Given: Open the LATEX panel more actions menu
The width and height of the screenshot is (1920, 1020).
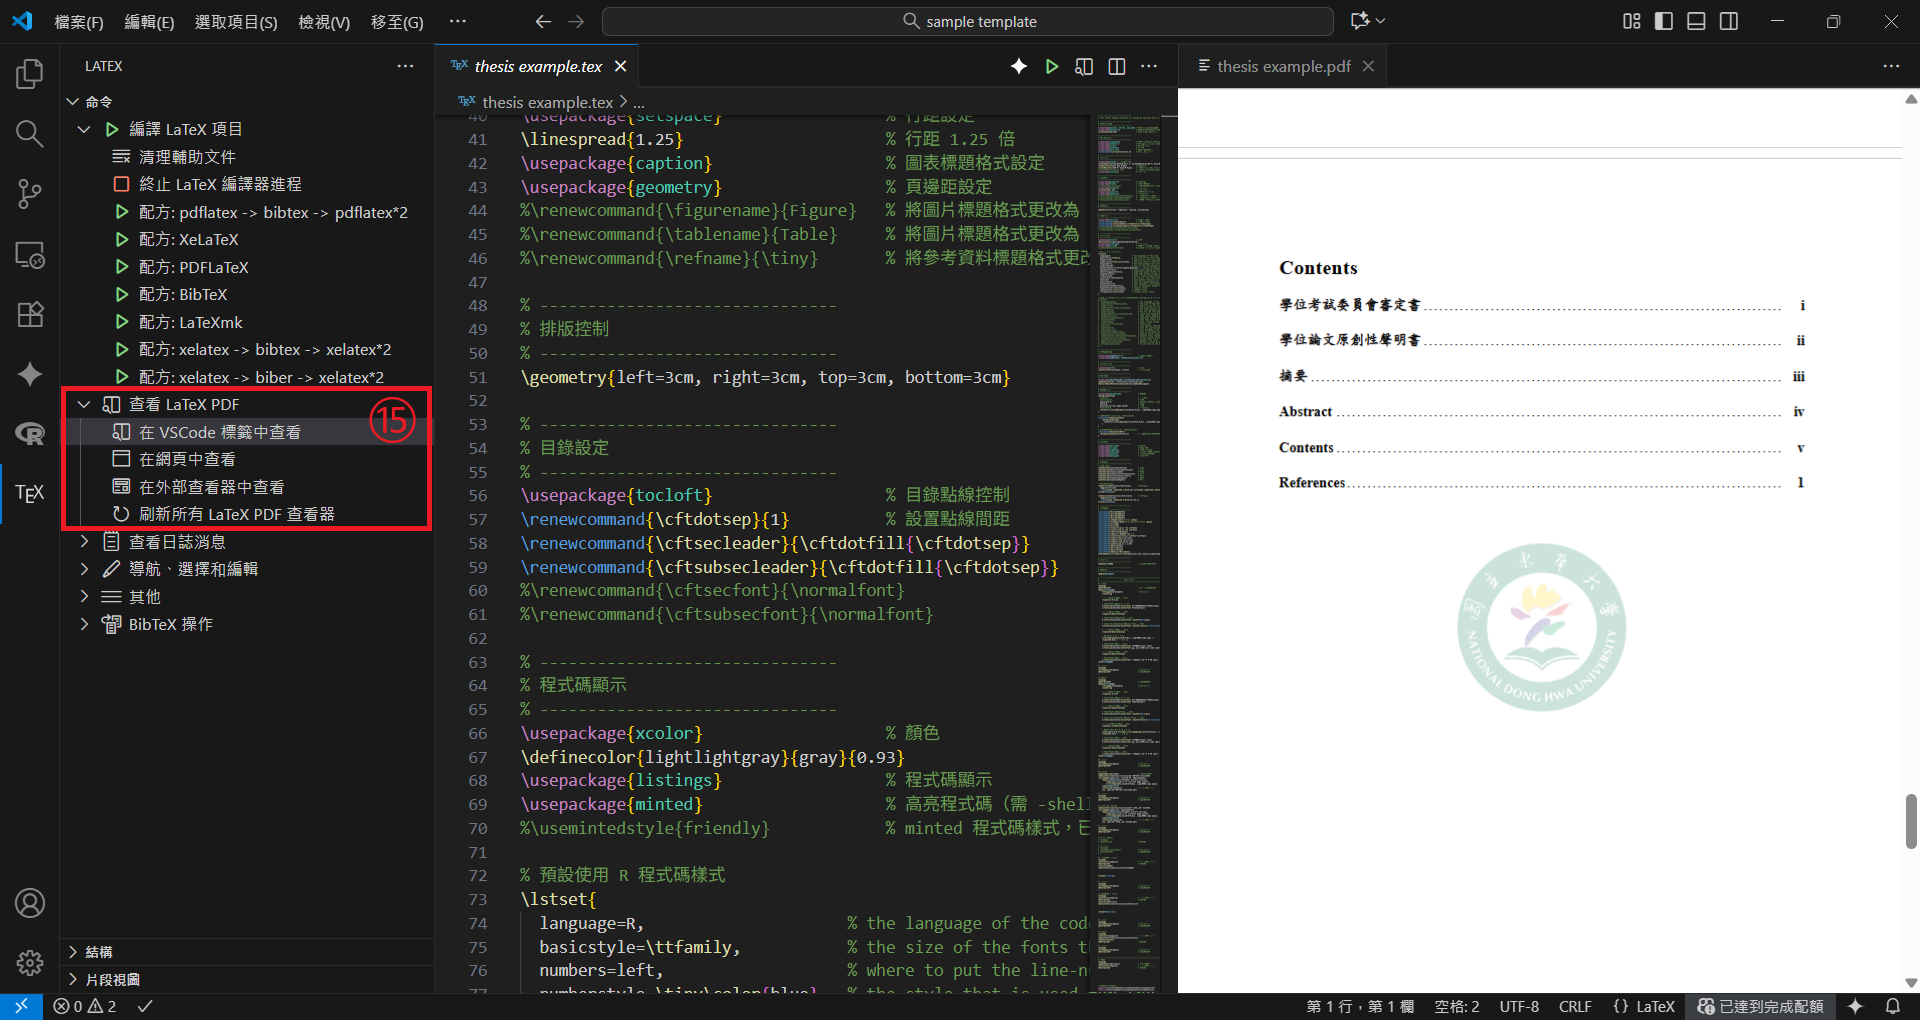Looking at the screenshot, I should 405,66.
